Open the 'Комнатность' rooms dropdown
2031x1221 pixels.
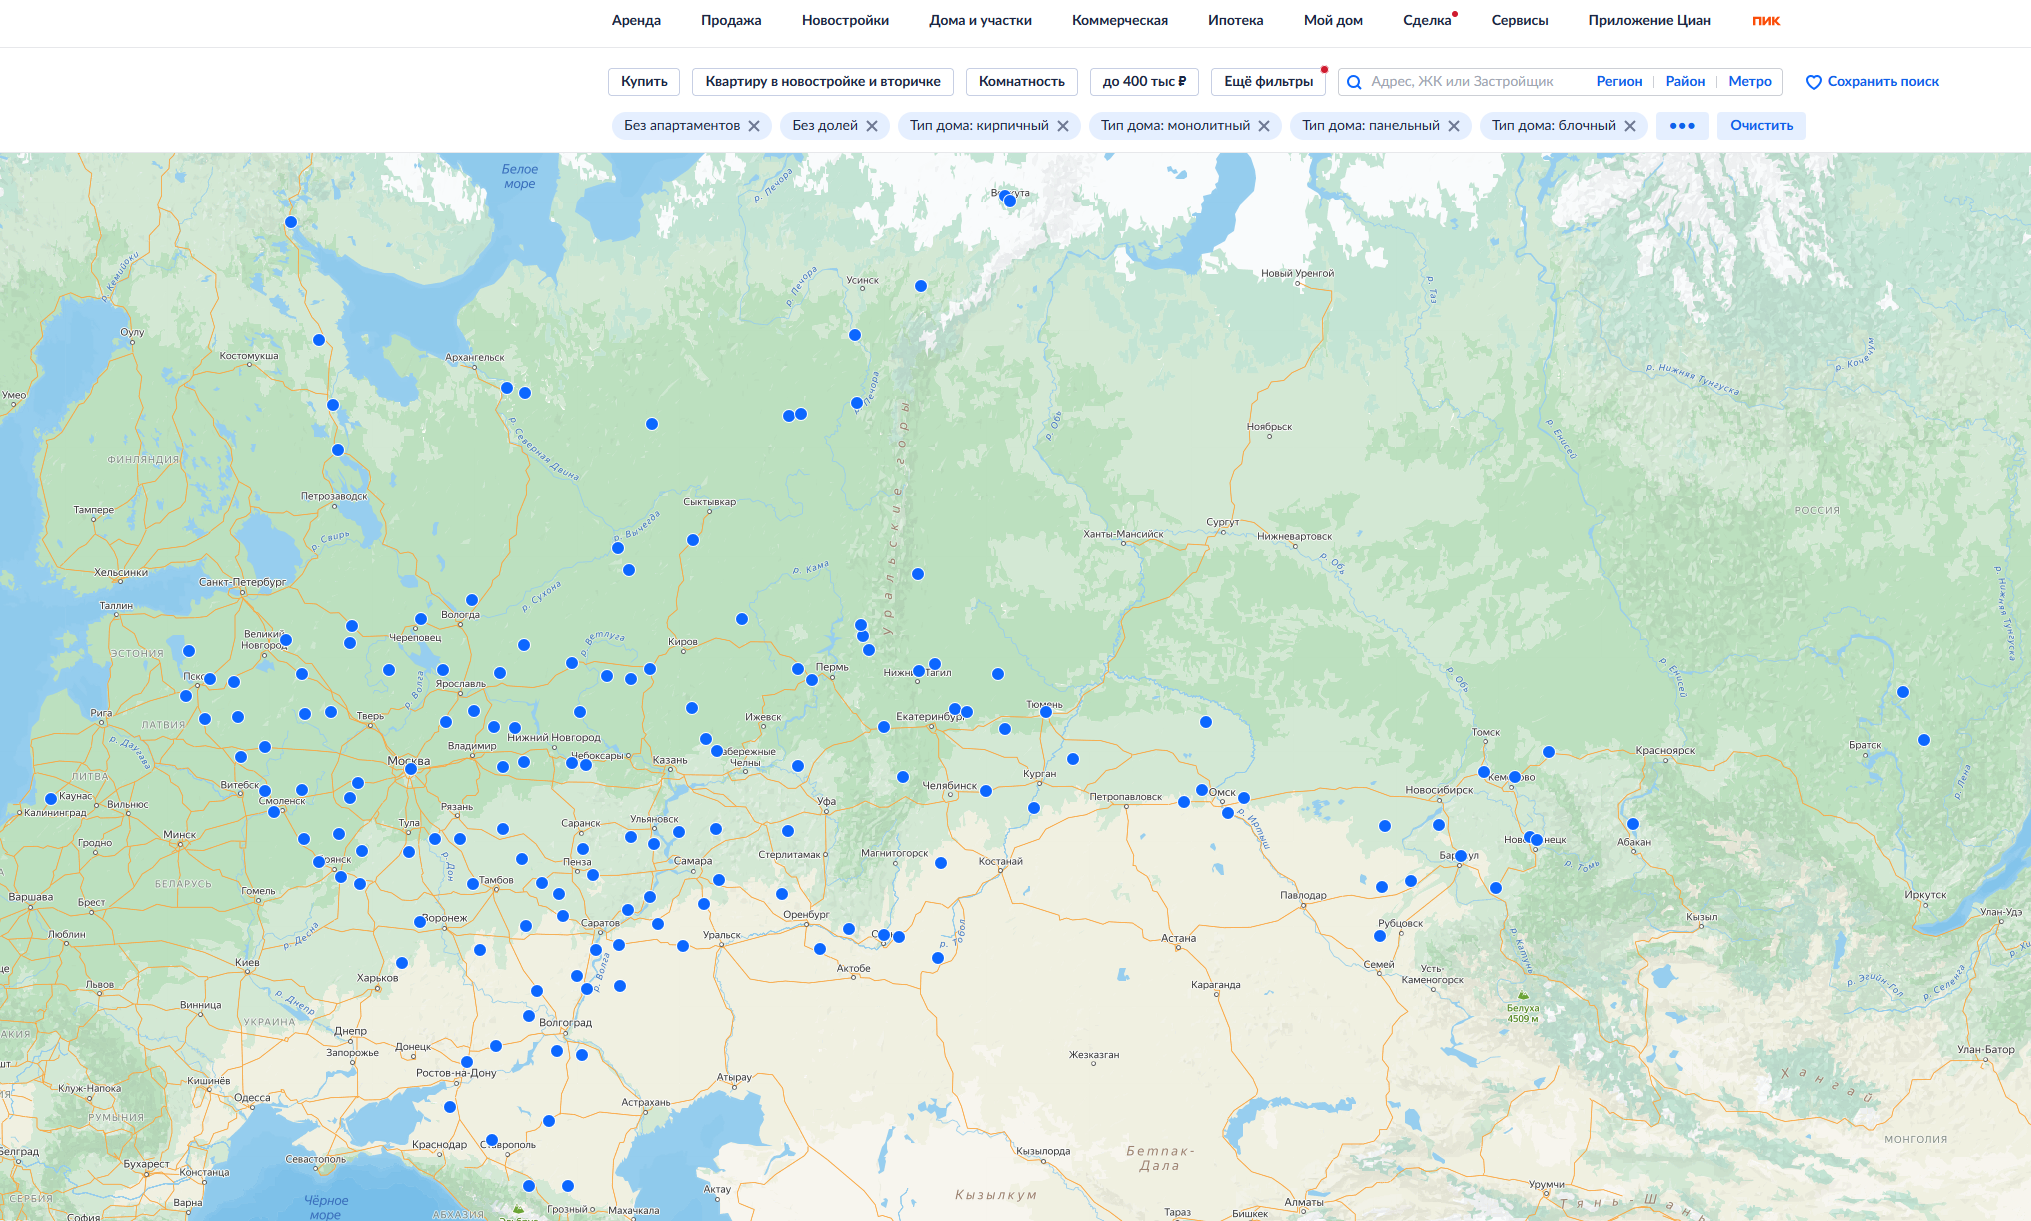click(x=1021, y=82)
